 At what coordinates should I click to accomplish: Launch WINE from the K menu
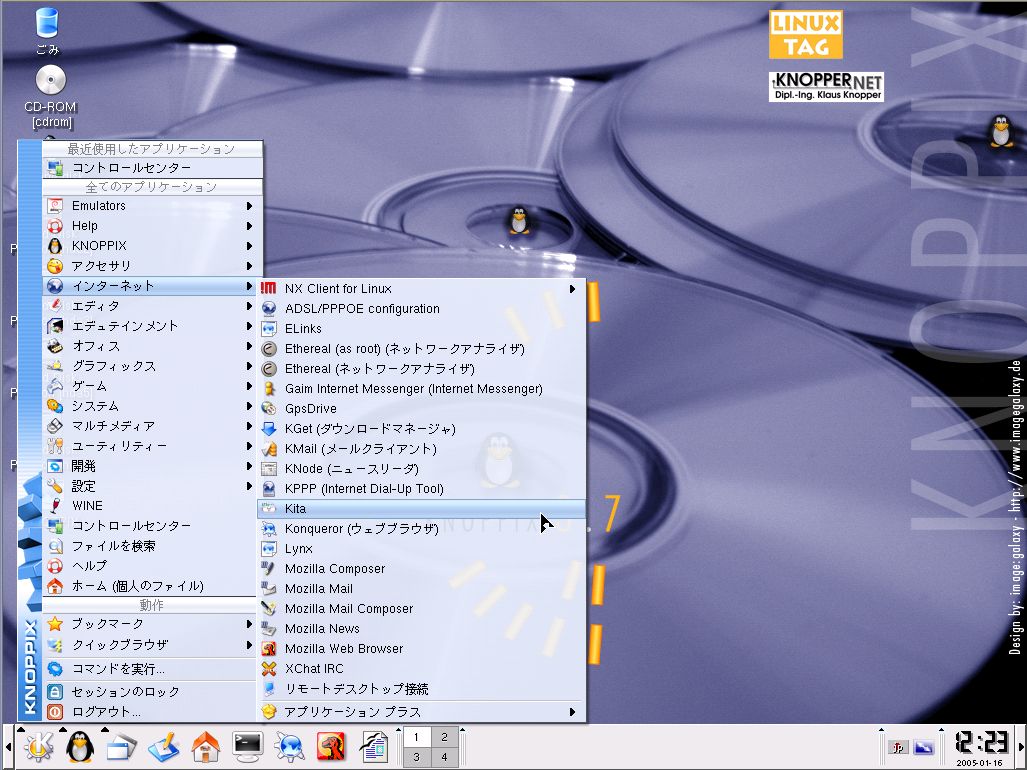click(x=150, y=505)
